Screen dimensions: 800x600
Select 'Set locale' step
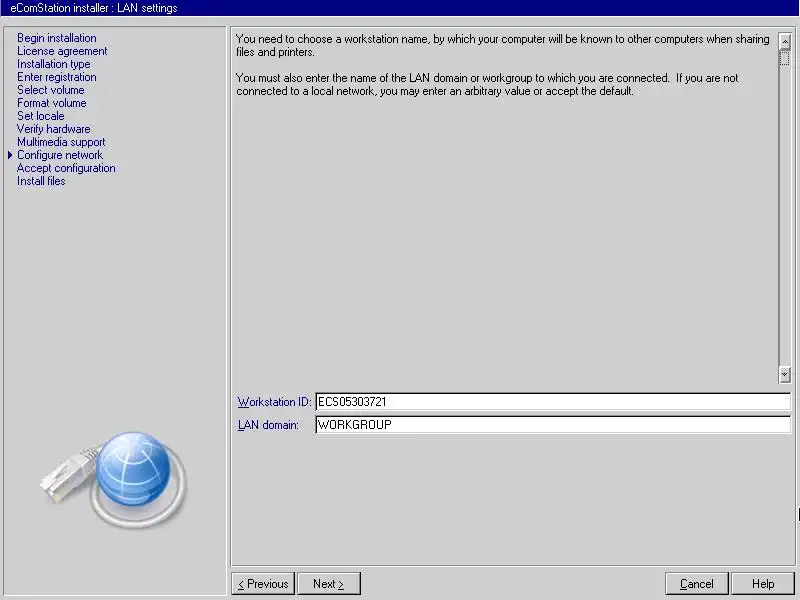(x=41, y=116)
